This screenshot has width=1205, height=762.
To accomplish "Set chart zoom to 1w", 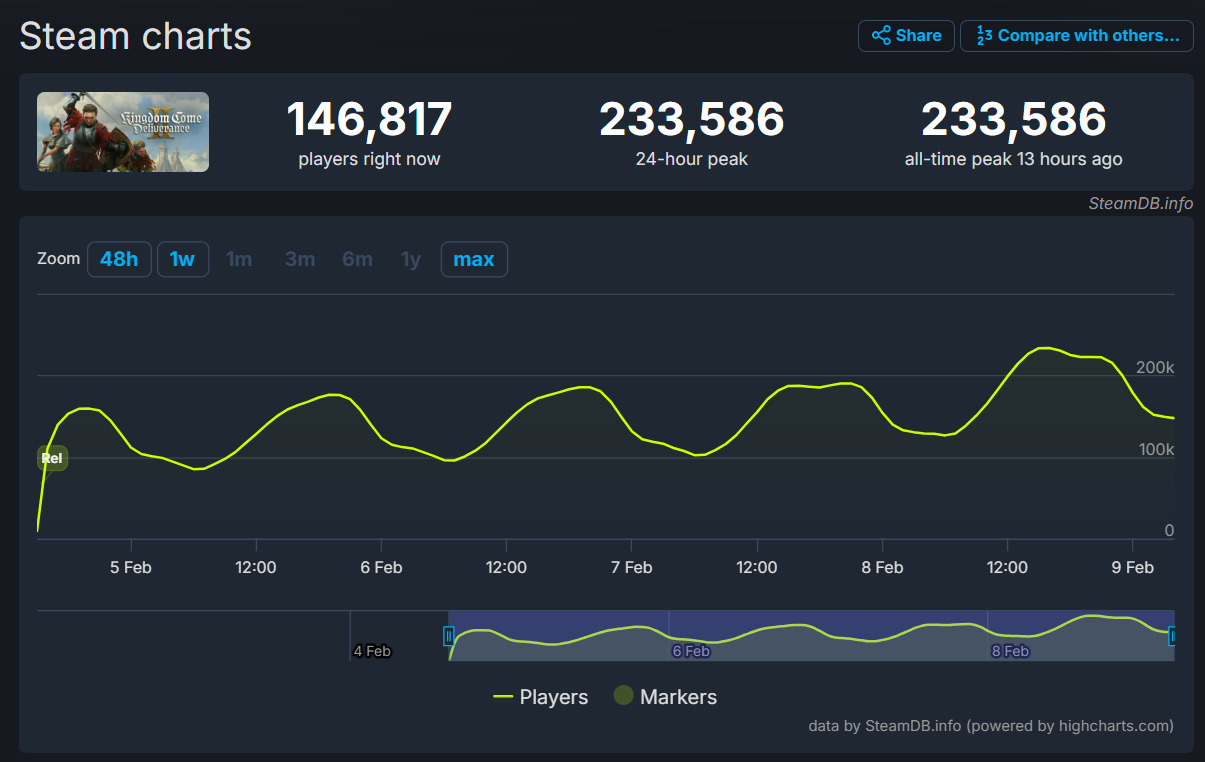I will point(183,260).
